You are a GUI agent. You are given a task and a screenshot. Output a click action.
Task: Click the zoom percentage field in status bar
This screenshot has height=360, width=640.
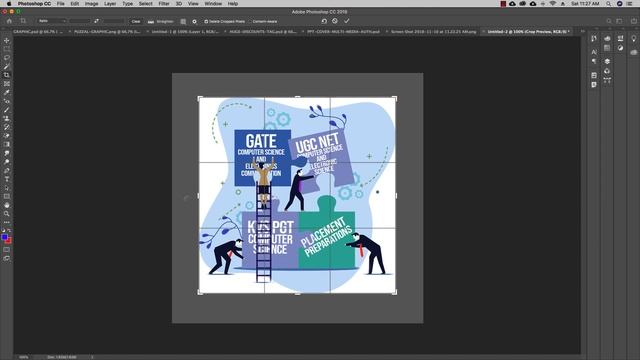click(x=24, y=357)
